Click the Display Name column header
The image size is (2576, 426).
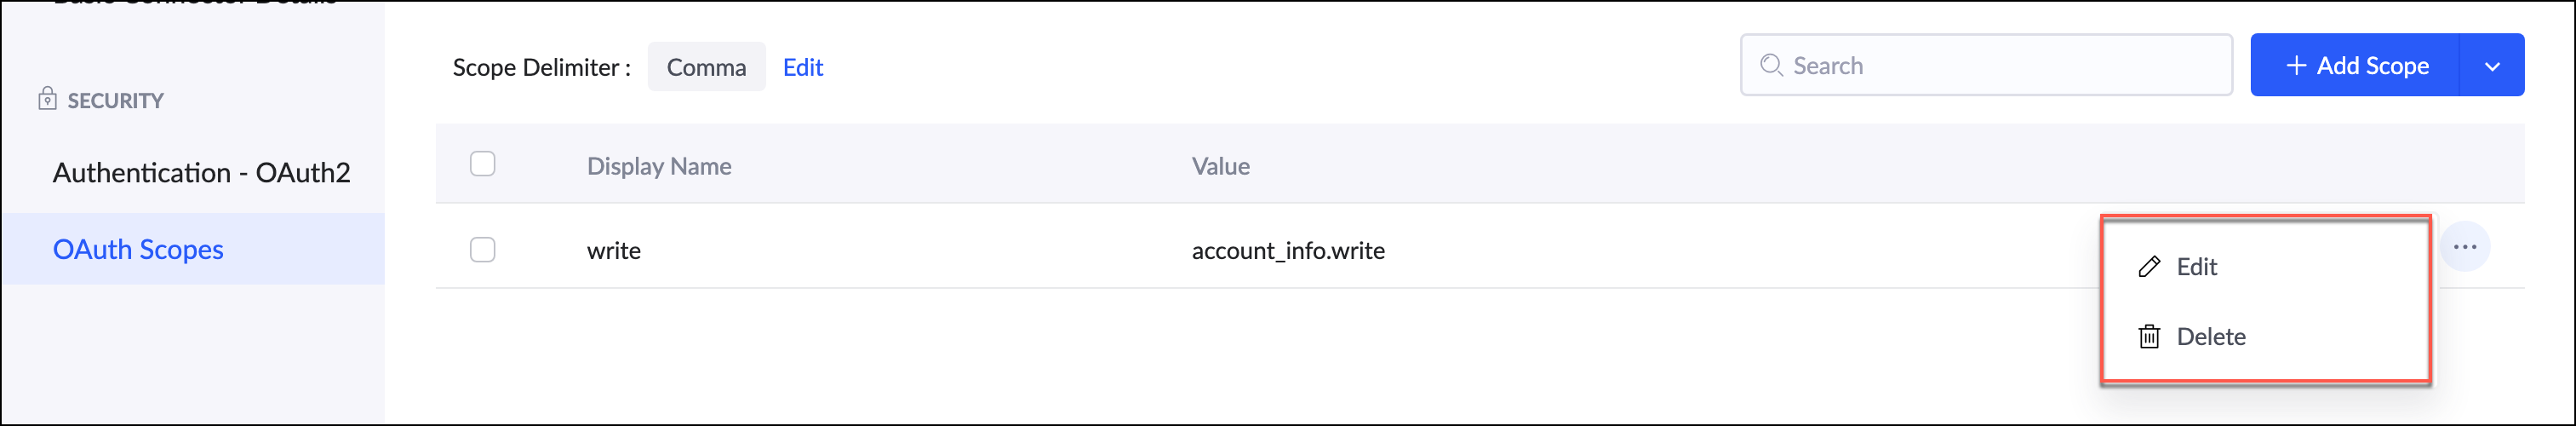pyautogui.click(x=659, y=166)
